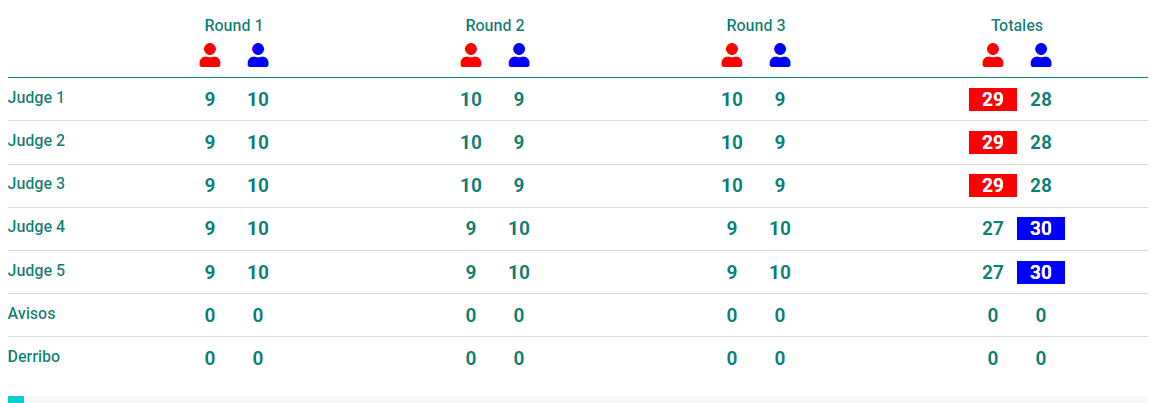Click Judge 3's red highlighted total
This screenshot has height=403, width=1158.
click(993, 185)
